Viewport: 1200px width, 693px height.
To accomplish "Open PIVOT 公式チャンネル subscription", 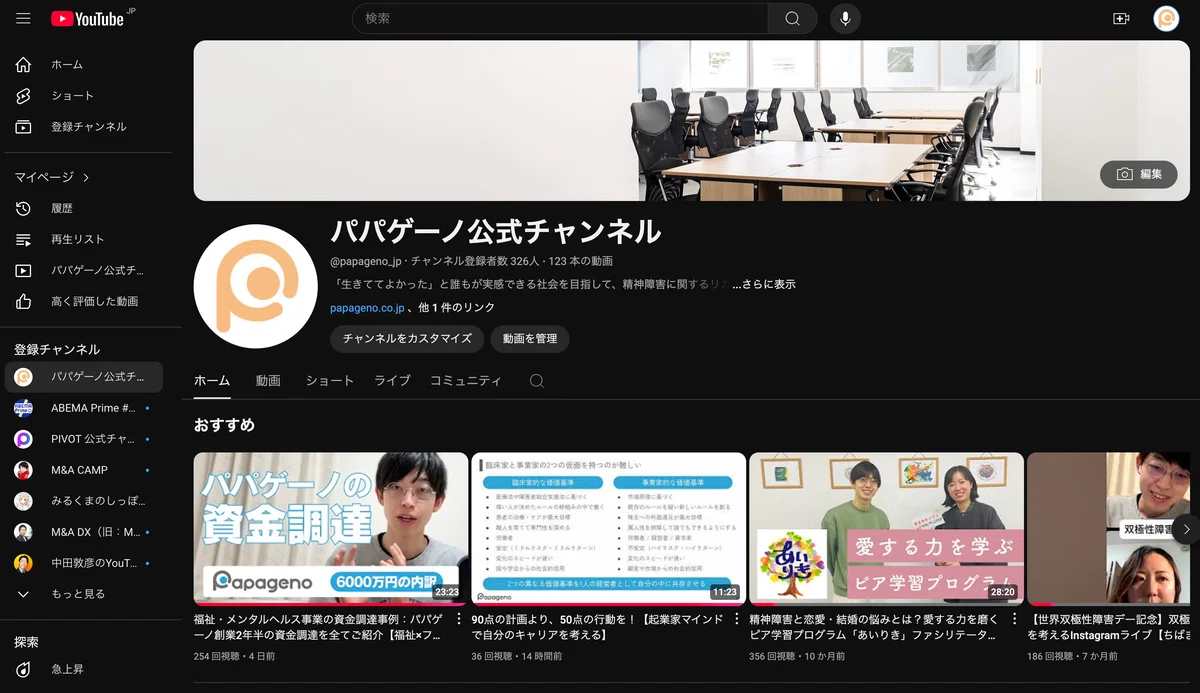I will click(x=83, y=439).
